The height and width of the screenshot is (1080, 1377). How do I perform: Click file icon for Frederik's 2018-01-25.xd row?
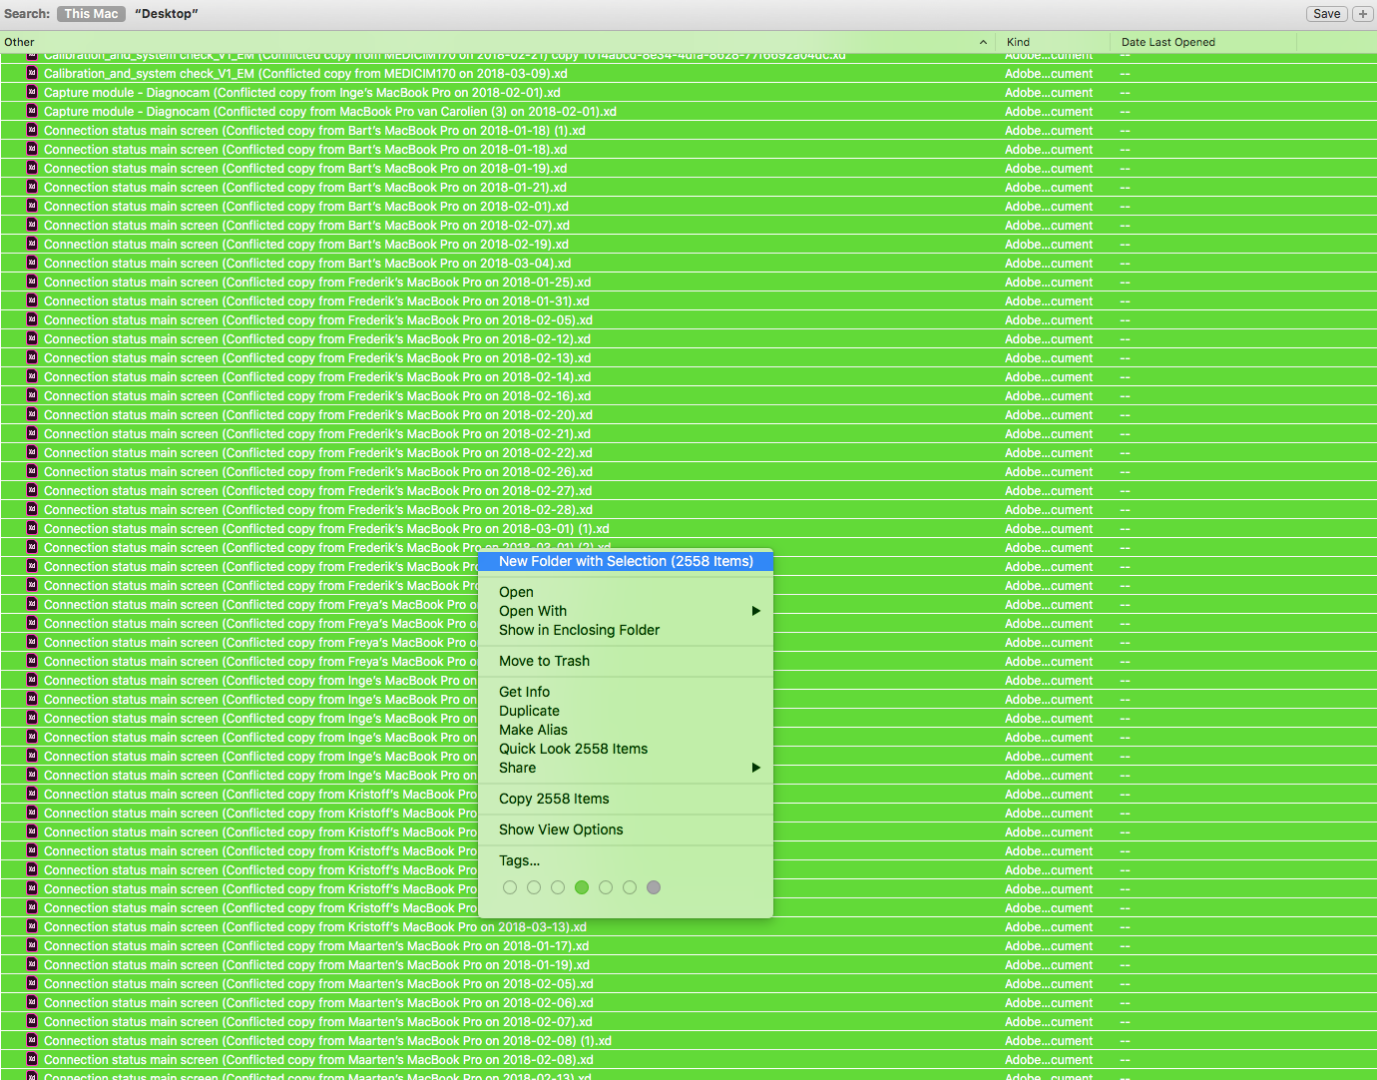tap(32, 282)
